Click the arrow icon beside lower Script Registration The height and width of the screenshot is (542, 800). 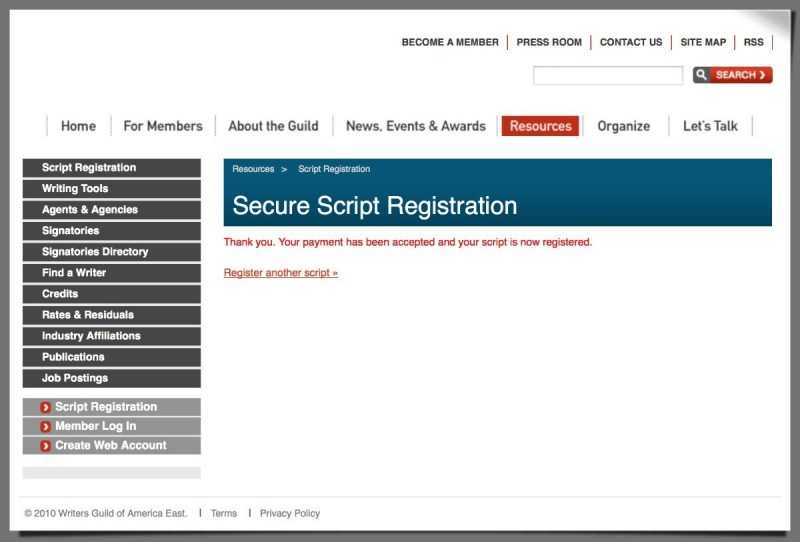coord(46,407)
